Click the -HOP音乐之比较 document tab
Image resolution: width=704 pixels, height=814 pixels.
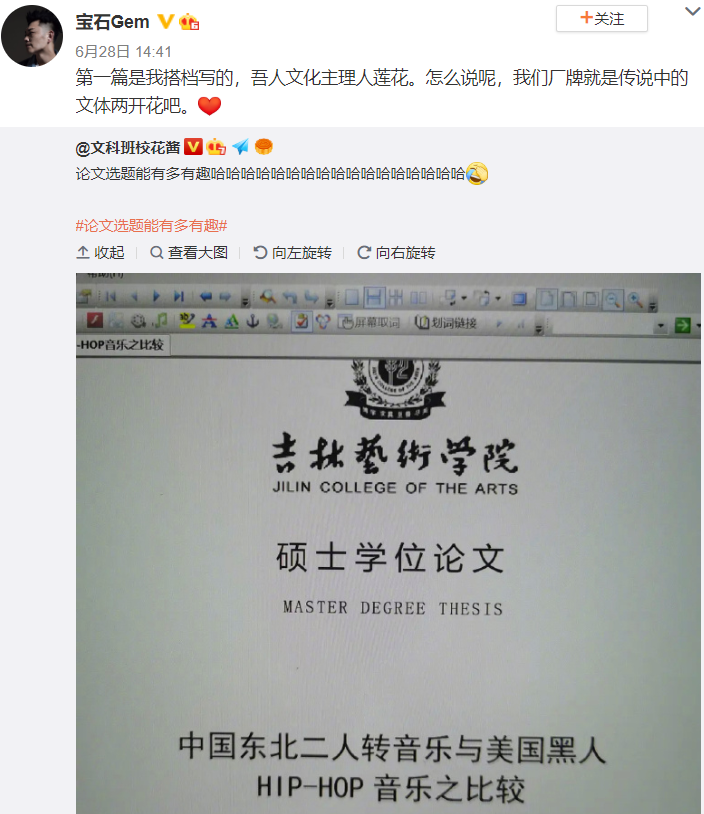pyautogui.click(x=123, y=345)
